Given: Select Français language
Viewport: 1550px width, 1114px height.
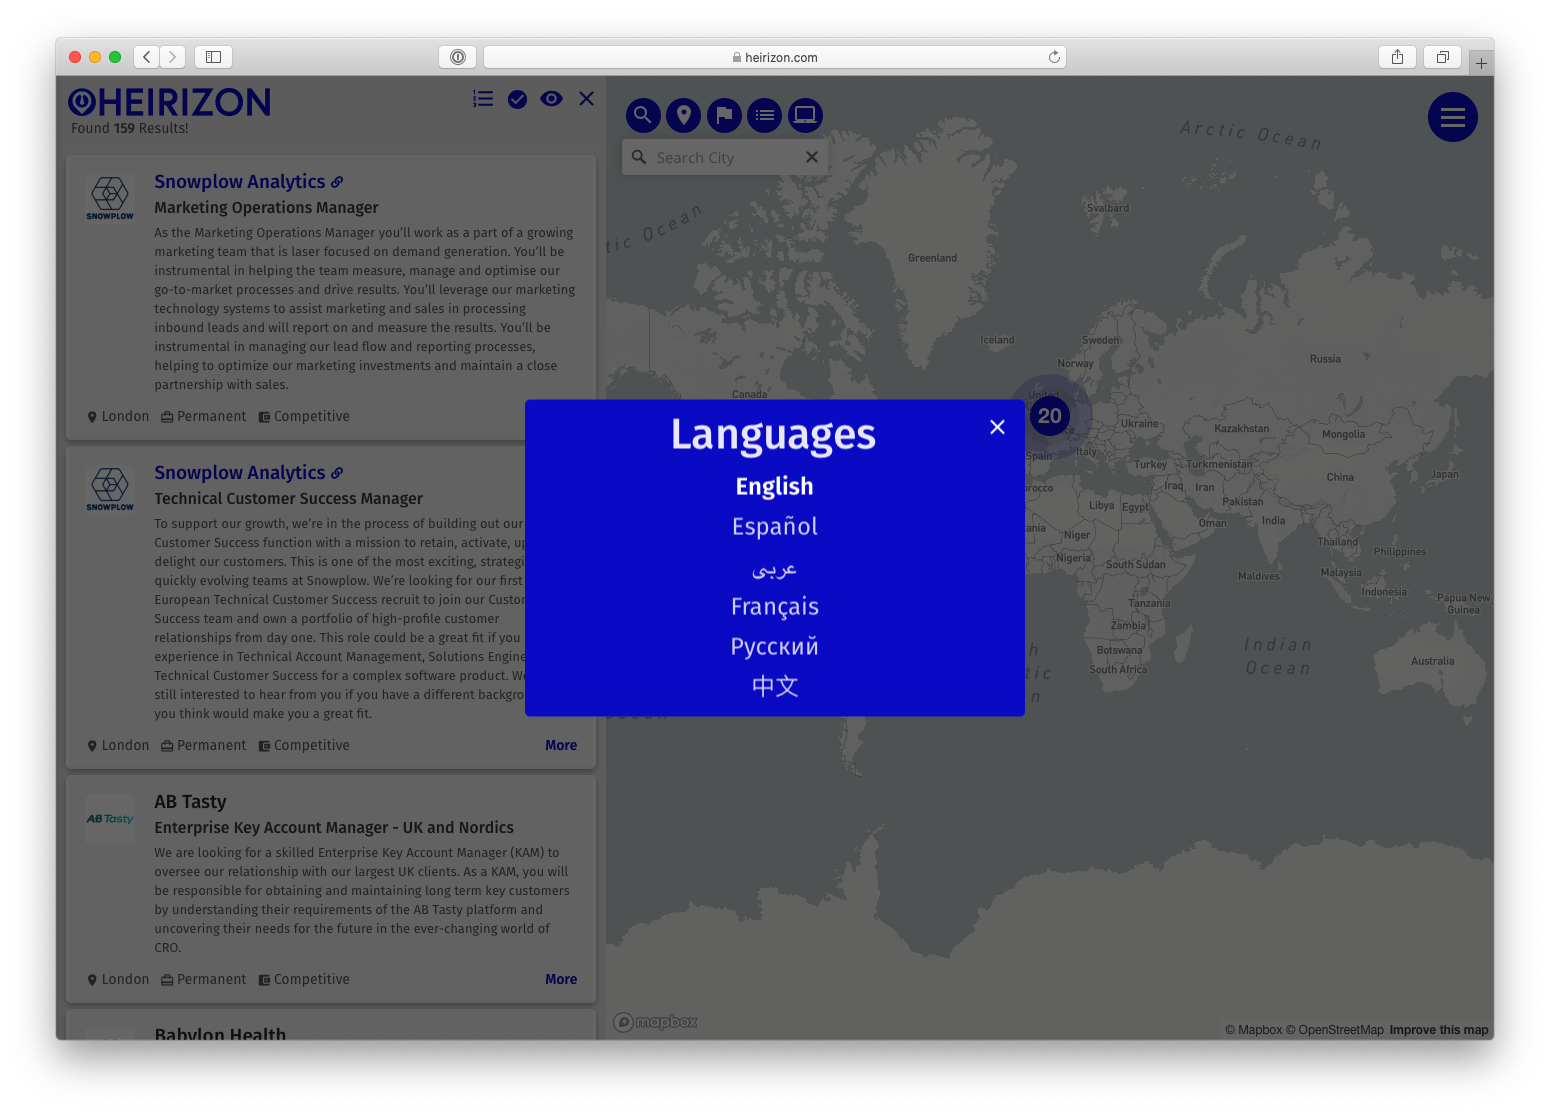Looking at the screenshot, I should tap(775, 607).
